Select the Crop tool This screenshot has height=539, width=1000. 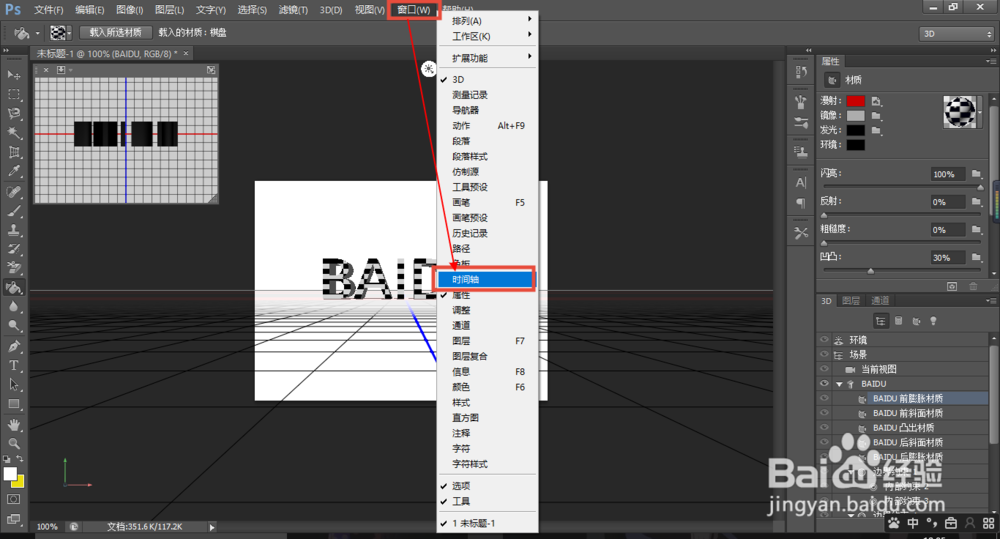[13, 152]
